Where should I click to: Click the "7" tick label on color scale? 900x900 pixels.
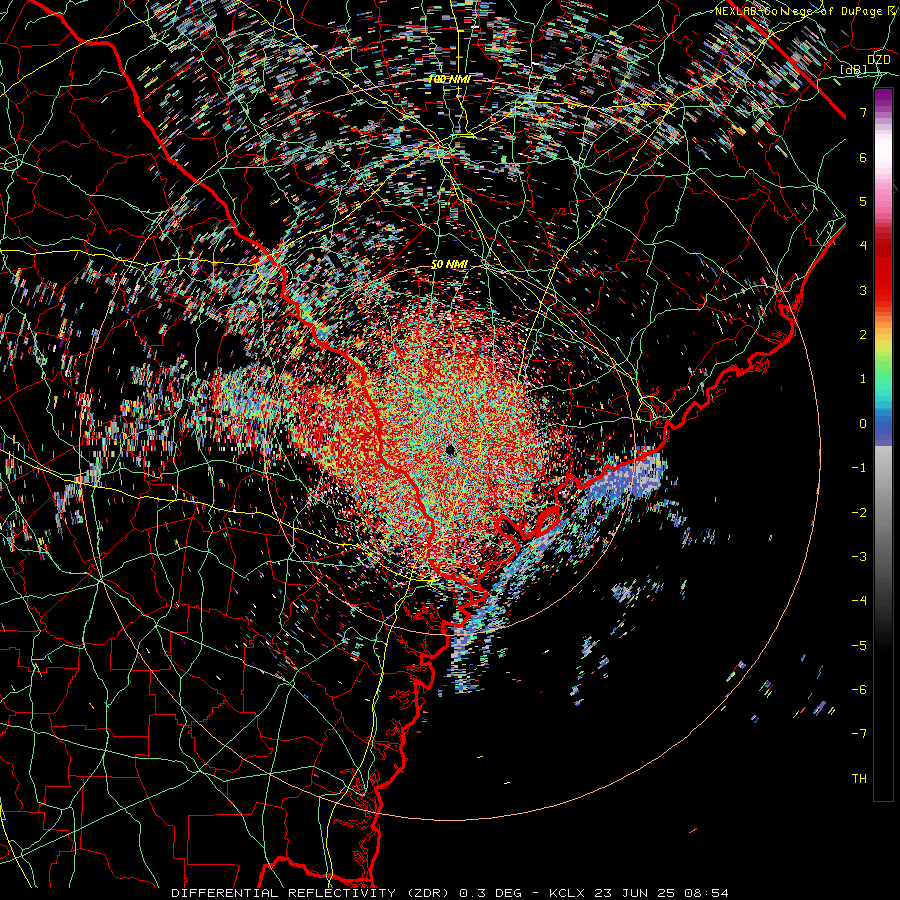point(863,112)
